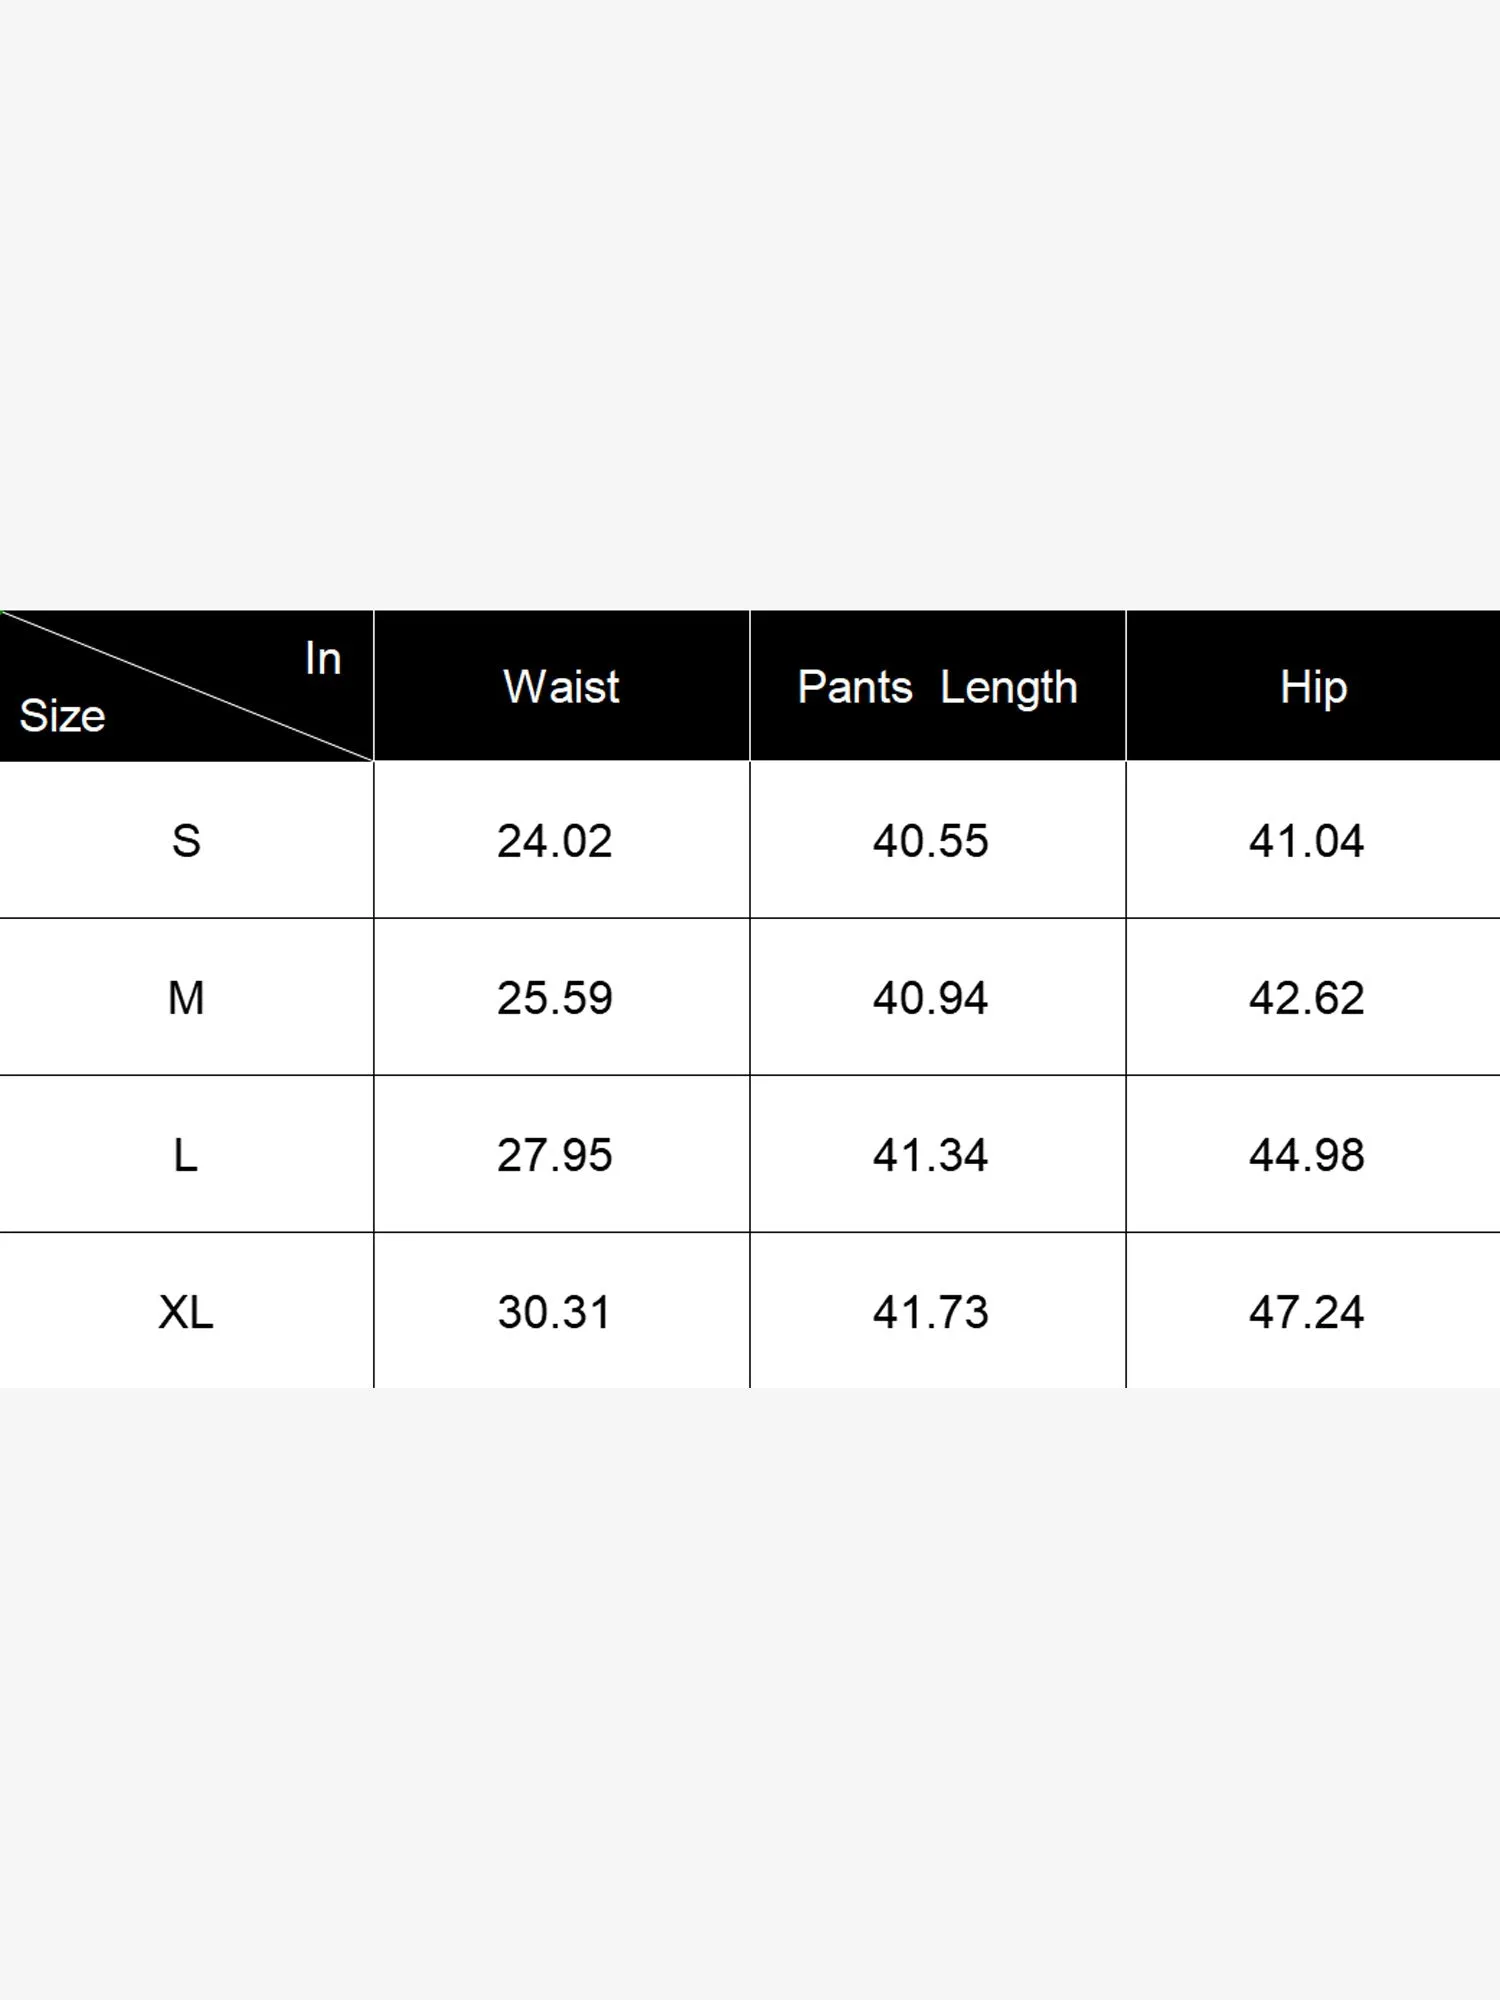The image size is (1500, 2000).
Task: Click the hip value 44.98
Action: 1306,1155
